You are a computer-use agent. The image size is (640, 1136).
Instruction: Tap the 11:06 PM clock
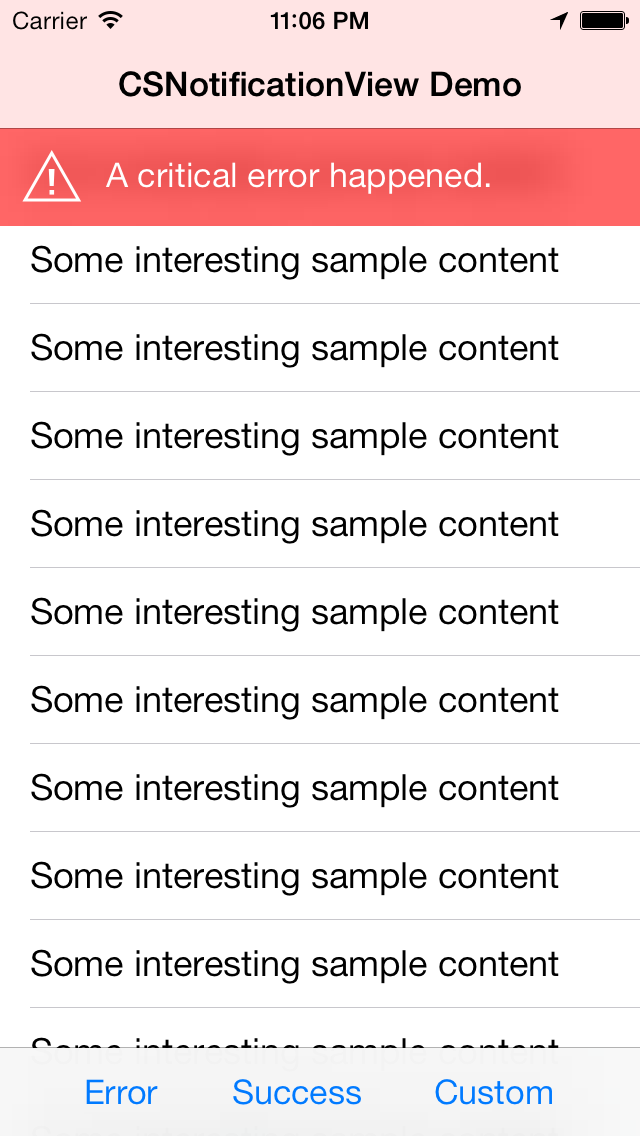[x=319, y=20]
